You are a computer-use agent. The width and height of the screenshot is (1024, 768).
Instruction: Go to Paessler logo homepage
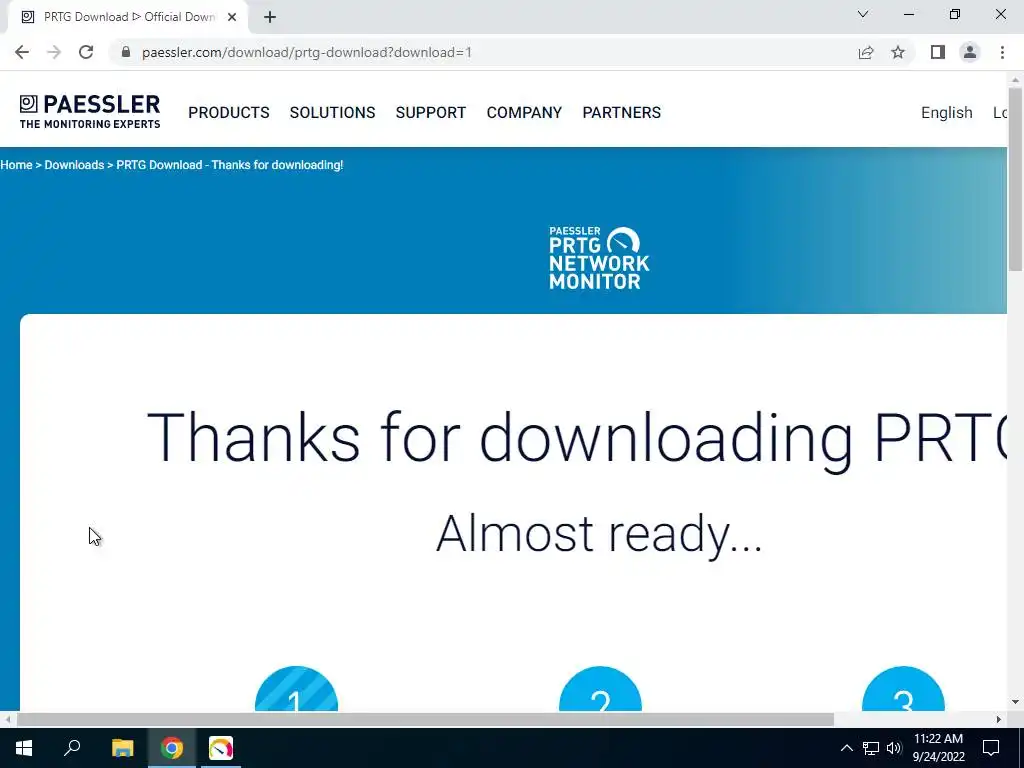89,112
